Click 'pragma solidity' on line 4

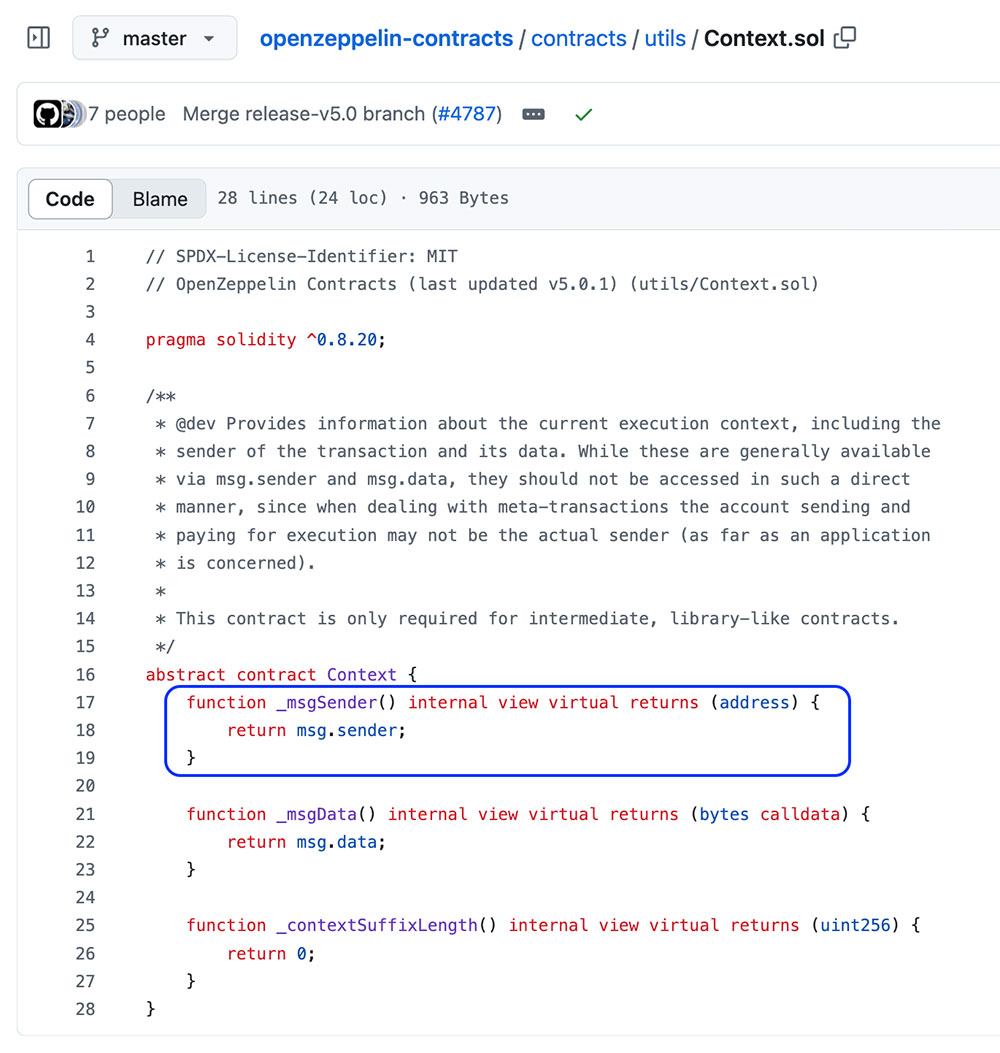pyautogui.click(x=221, y=340)
